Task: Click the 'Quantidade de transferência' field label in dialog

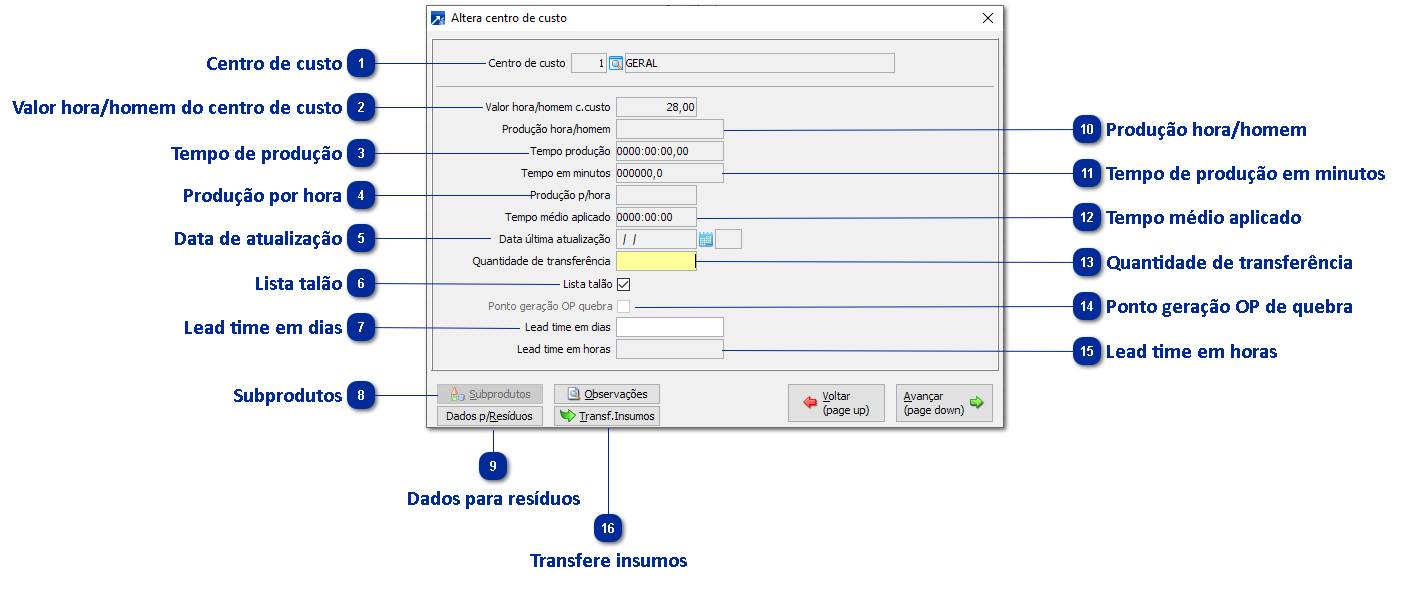Action: pyautogui.click(x=541, y=261)
